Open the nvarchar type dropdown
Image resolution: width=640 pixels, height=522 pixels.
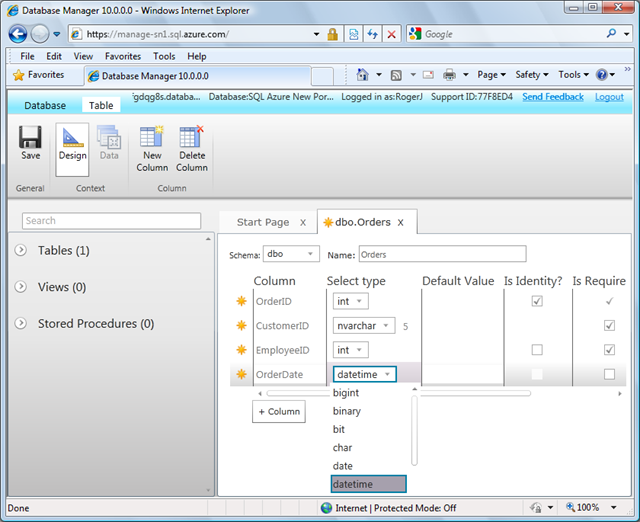[364, 326]
